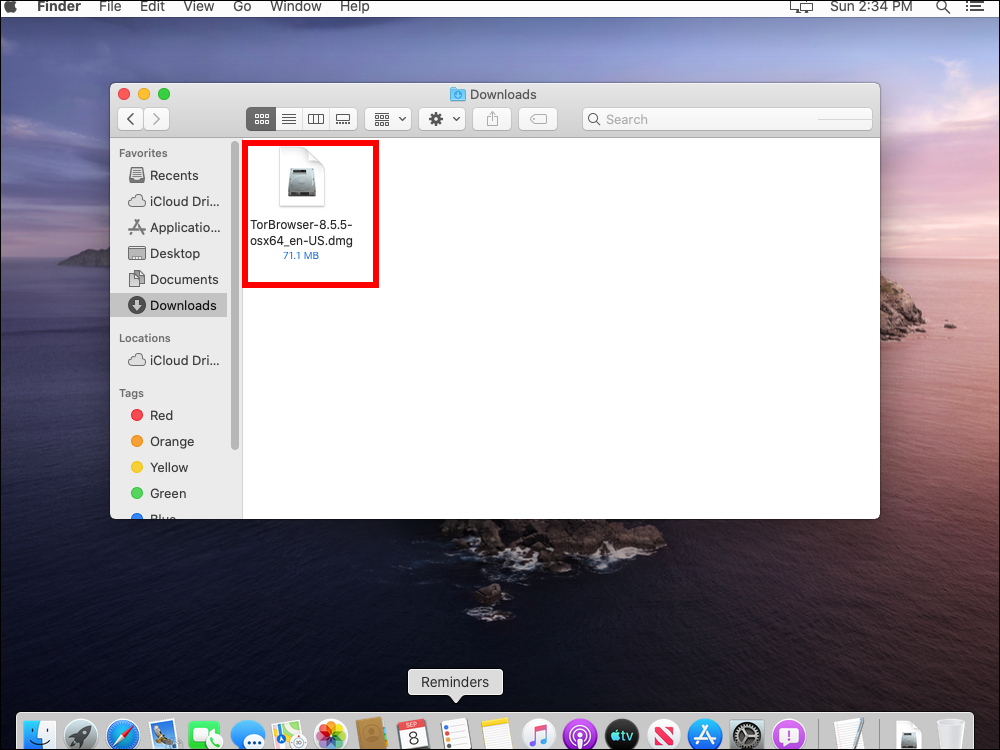Open the action gear dropdown menu
Viewport: 1000px width, 750px height.
[441, 118]
